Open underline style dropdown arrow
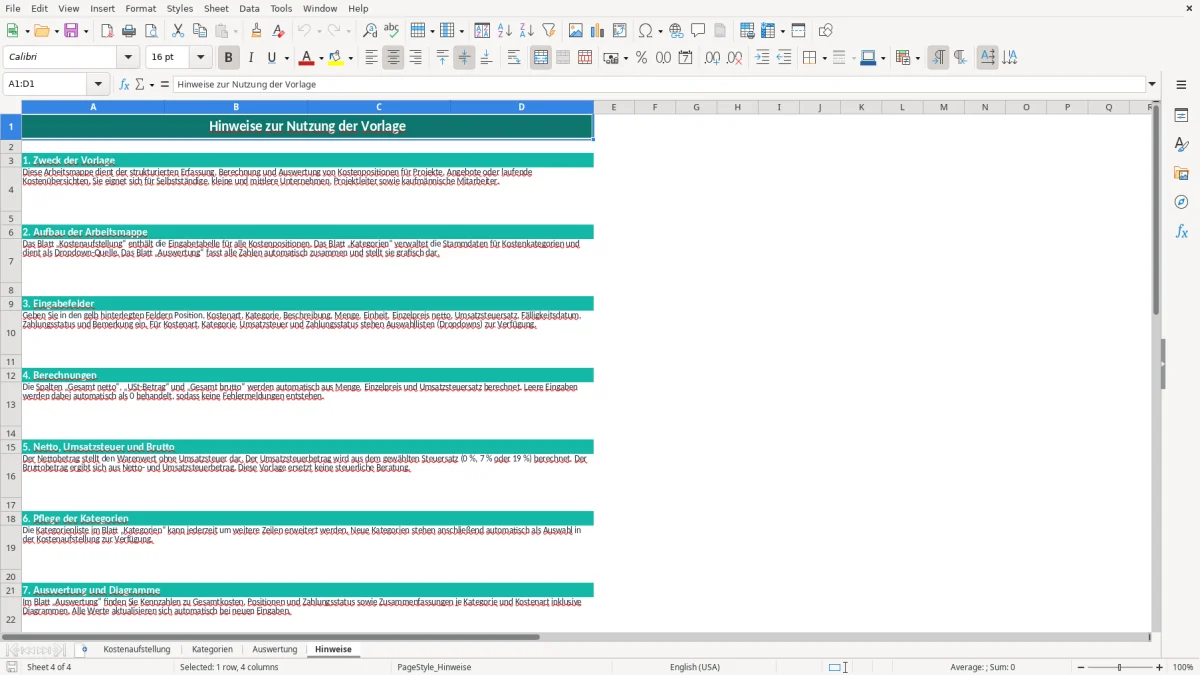Screen dimensions: 1200x675 point(286,58)
